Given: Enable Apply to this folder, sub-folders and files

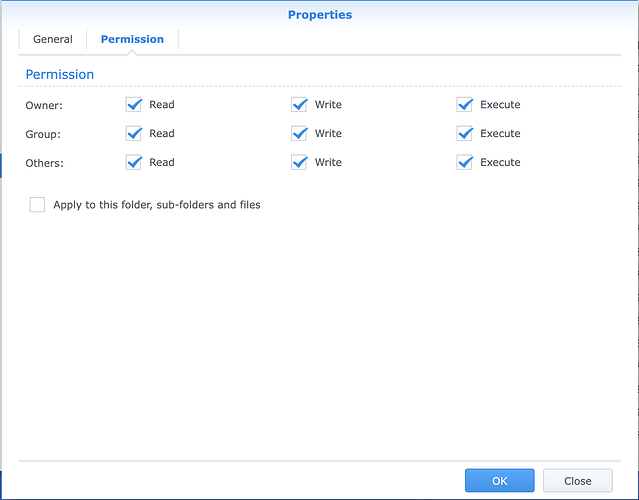Looking at the screenshot, I should pyautogui.click(x=37, y=205).
